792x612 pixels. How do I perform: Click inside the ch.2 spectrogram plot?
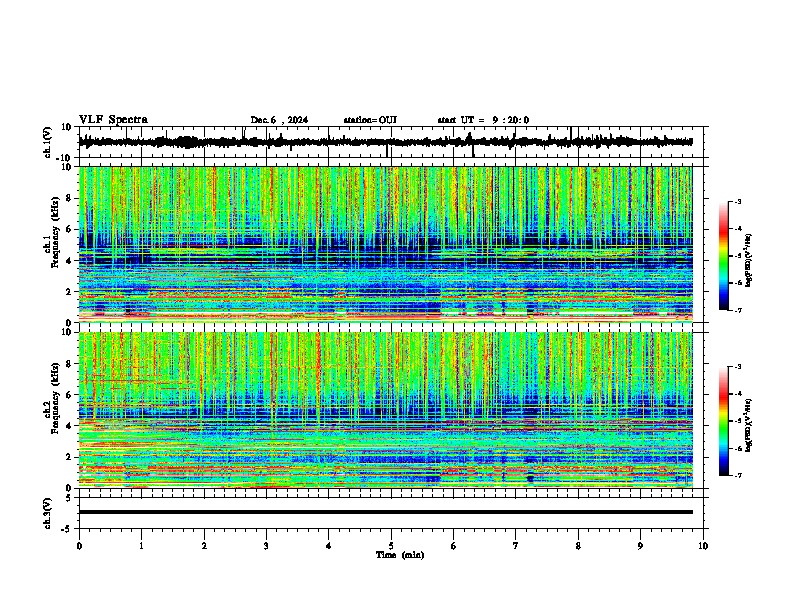(x=386, y=410)
